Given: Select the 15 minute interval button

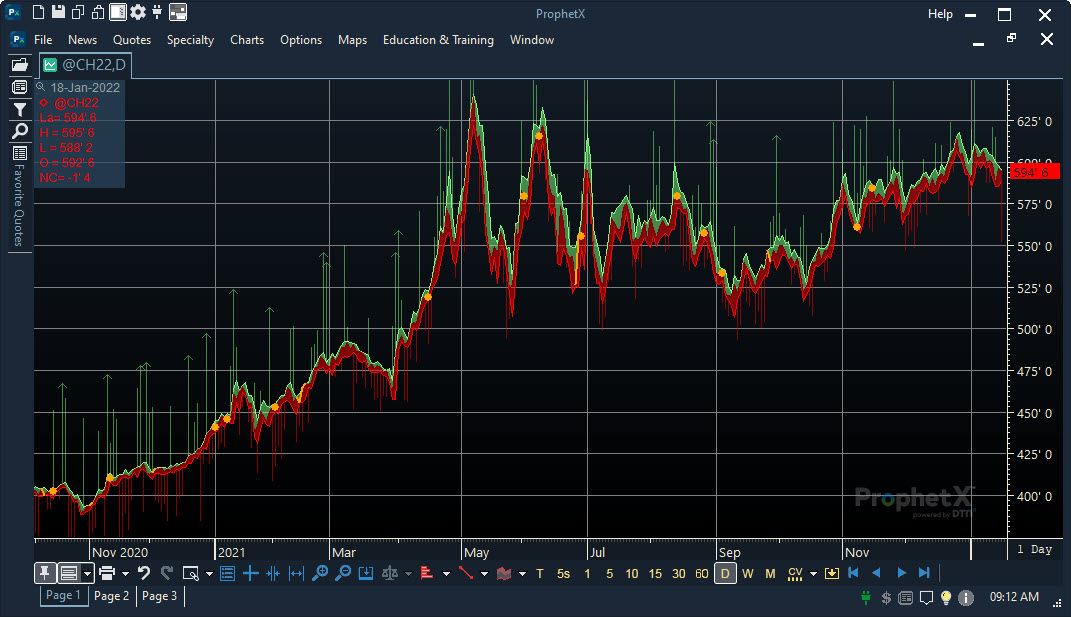Looking at the screenshot, I should pos(655,574).
